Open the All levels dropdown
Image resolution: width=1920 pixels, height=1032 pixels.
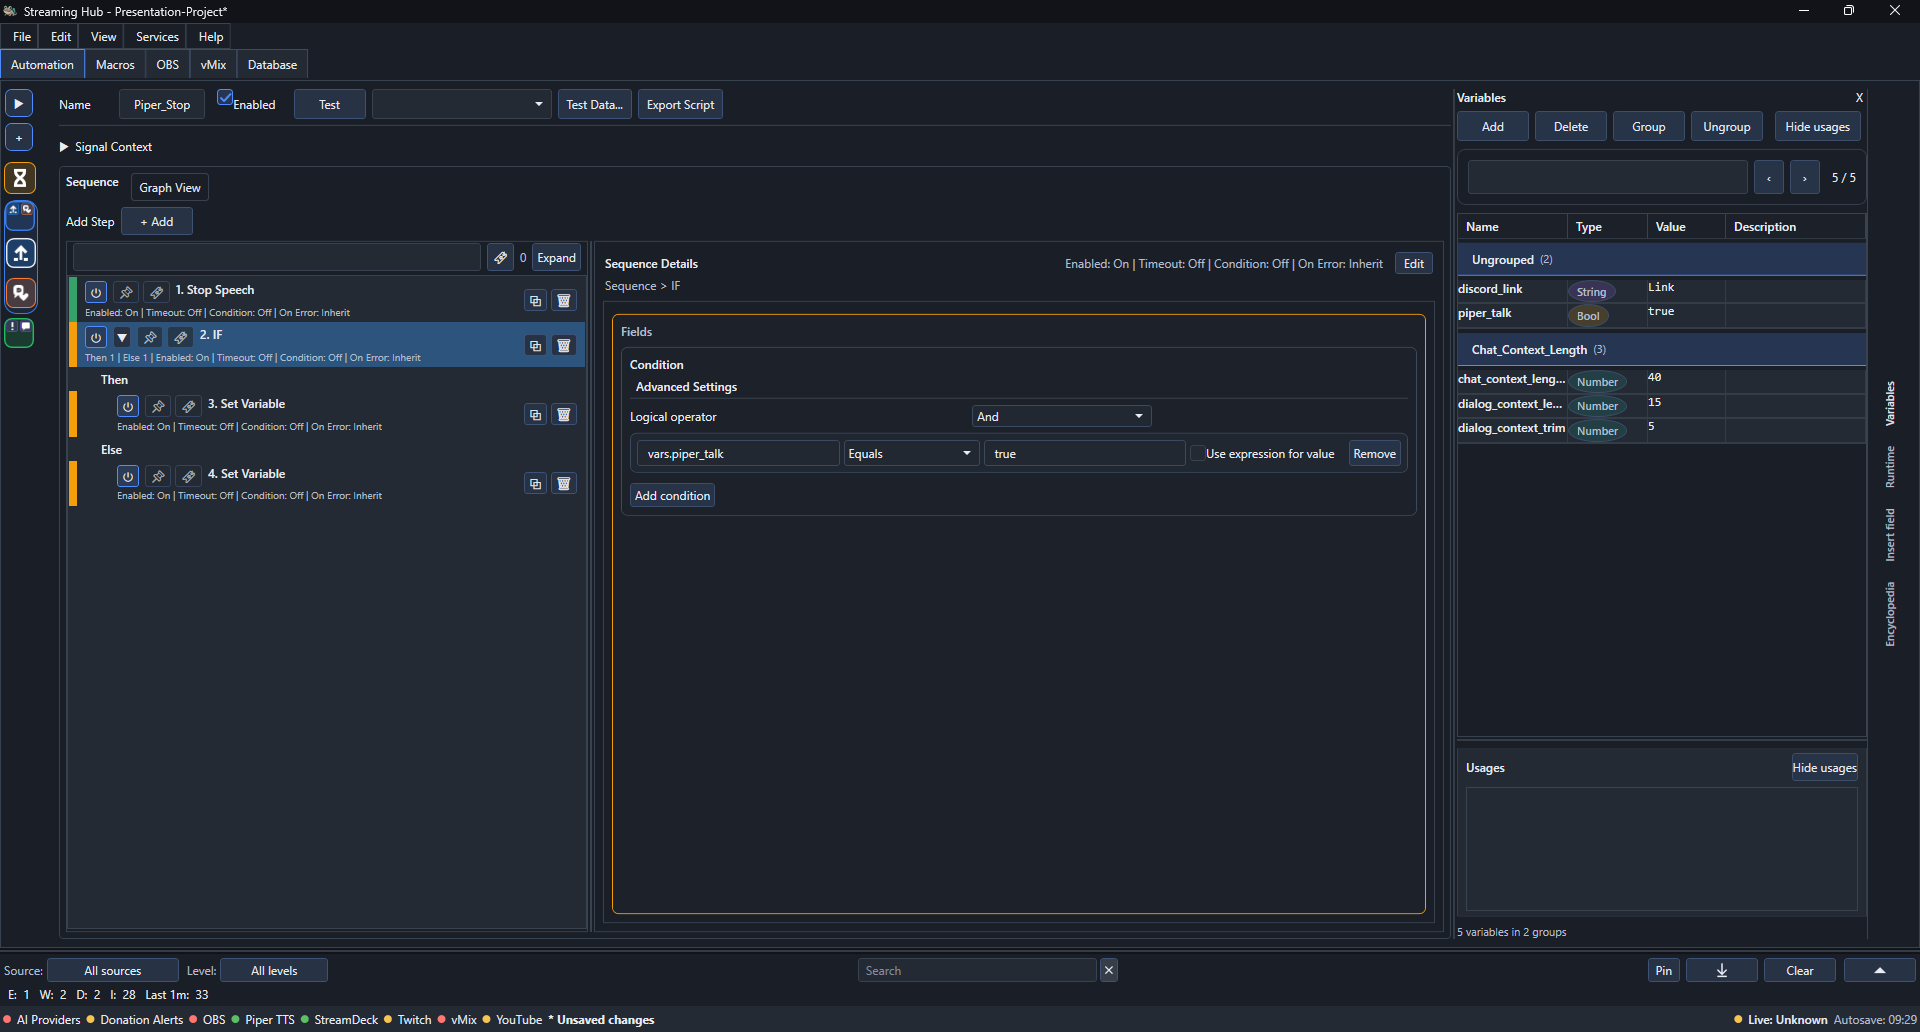click(274, 970)
